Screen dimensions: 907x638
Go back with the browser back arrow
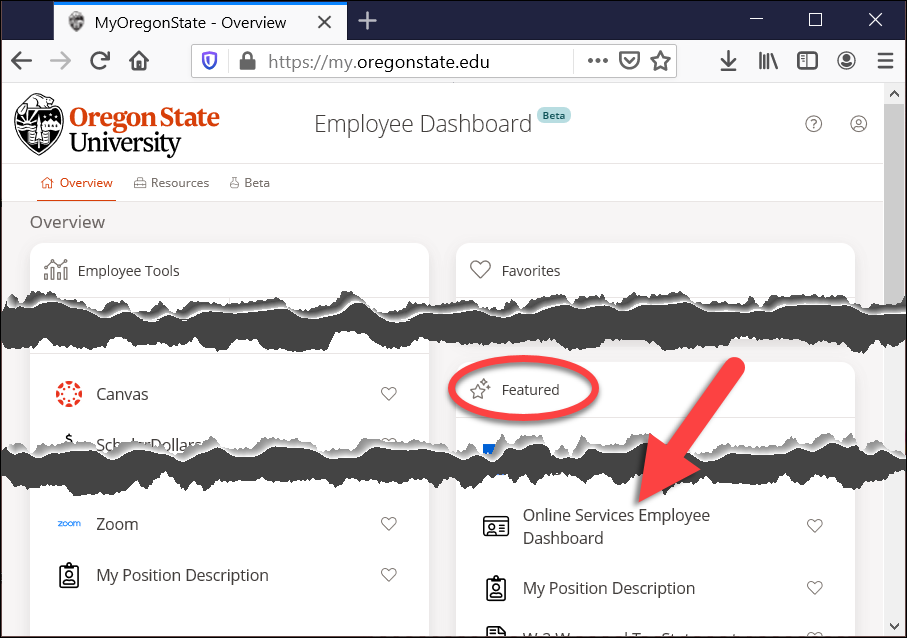(x=21, y=61)
